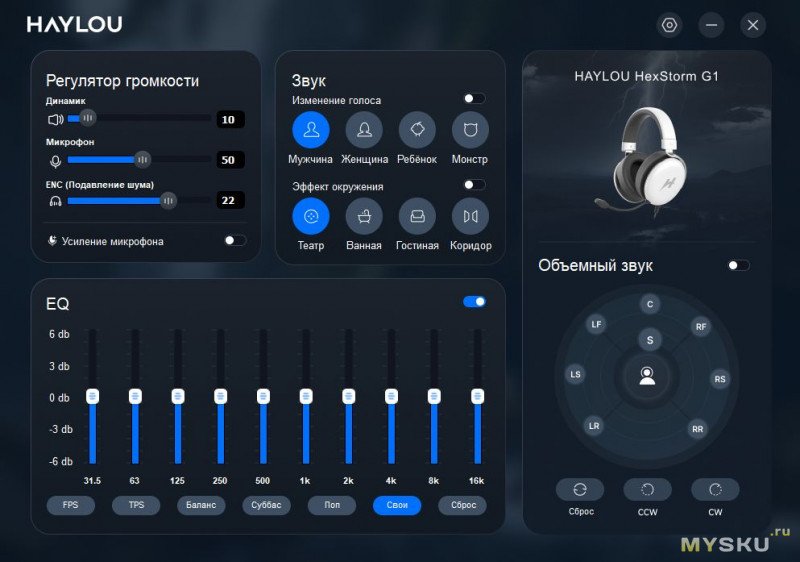The width and height of the screenshot is (800, 562).
Task: Rotate surround sound with CCW button
Action: 647,490
